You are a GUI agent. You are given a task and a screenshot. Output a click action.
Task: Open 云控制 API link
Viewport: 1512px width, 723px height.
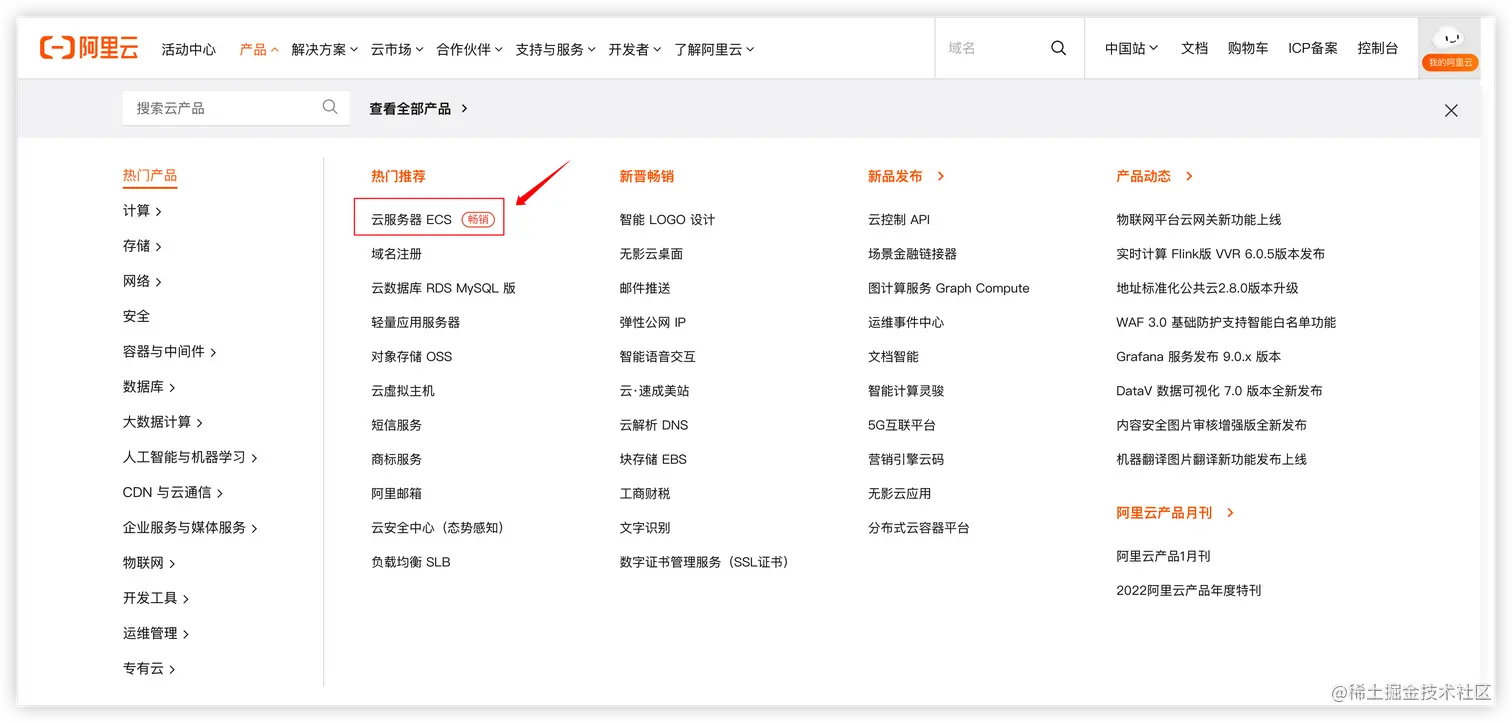899,219
